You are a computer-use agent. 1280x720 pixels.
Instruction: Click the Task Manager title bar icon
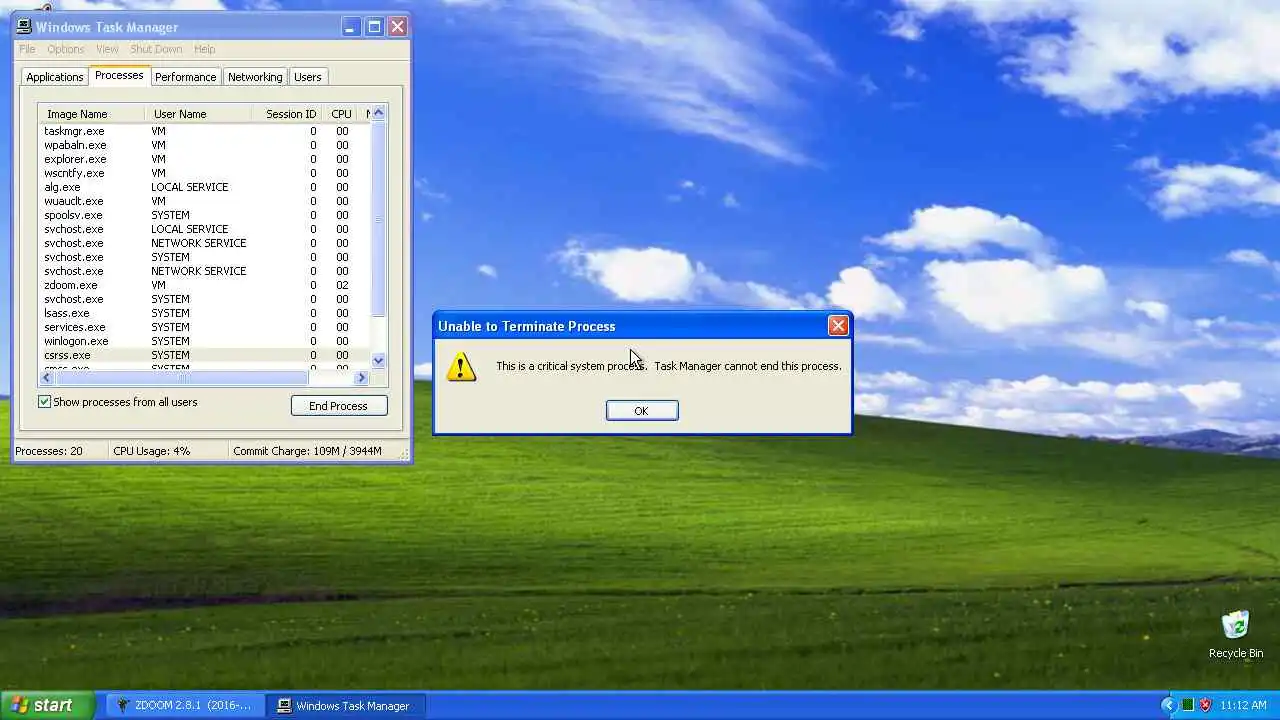[x=25, y=27]
